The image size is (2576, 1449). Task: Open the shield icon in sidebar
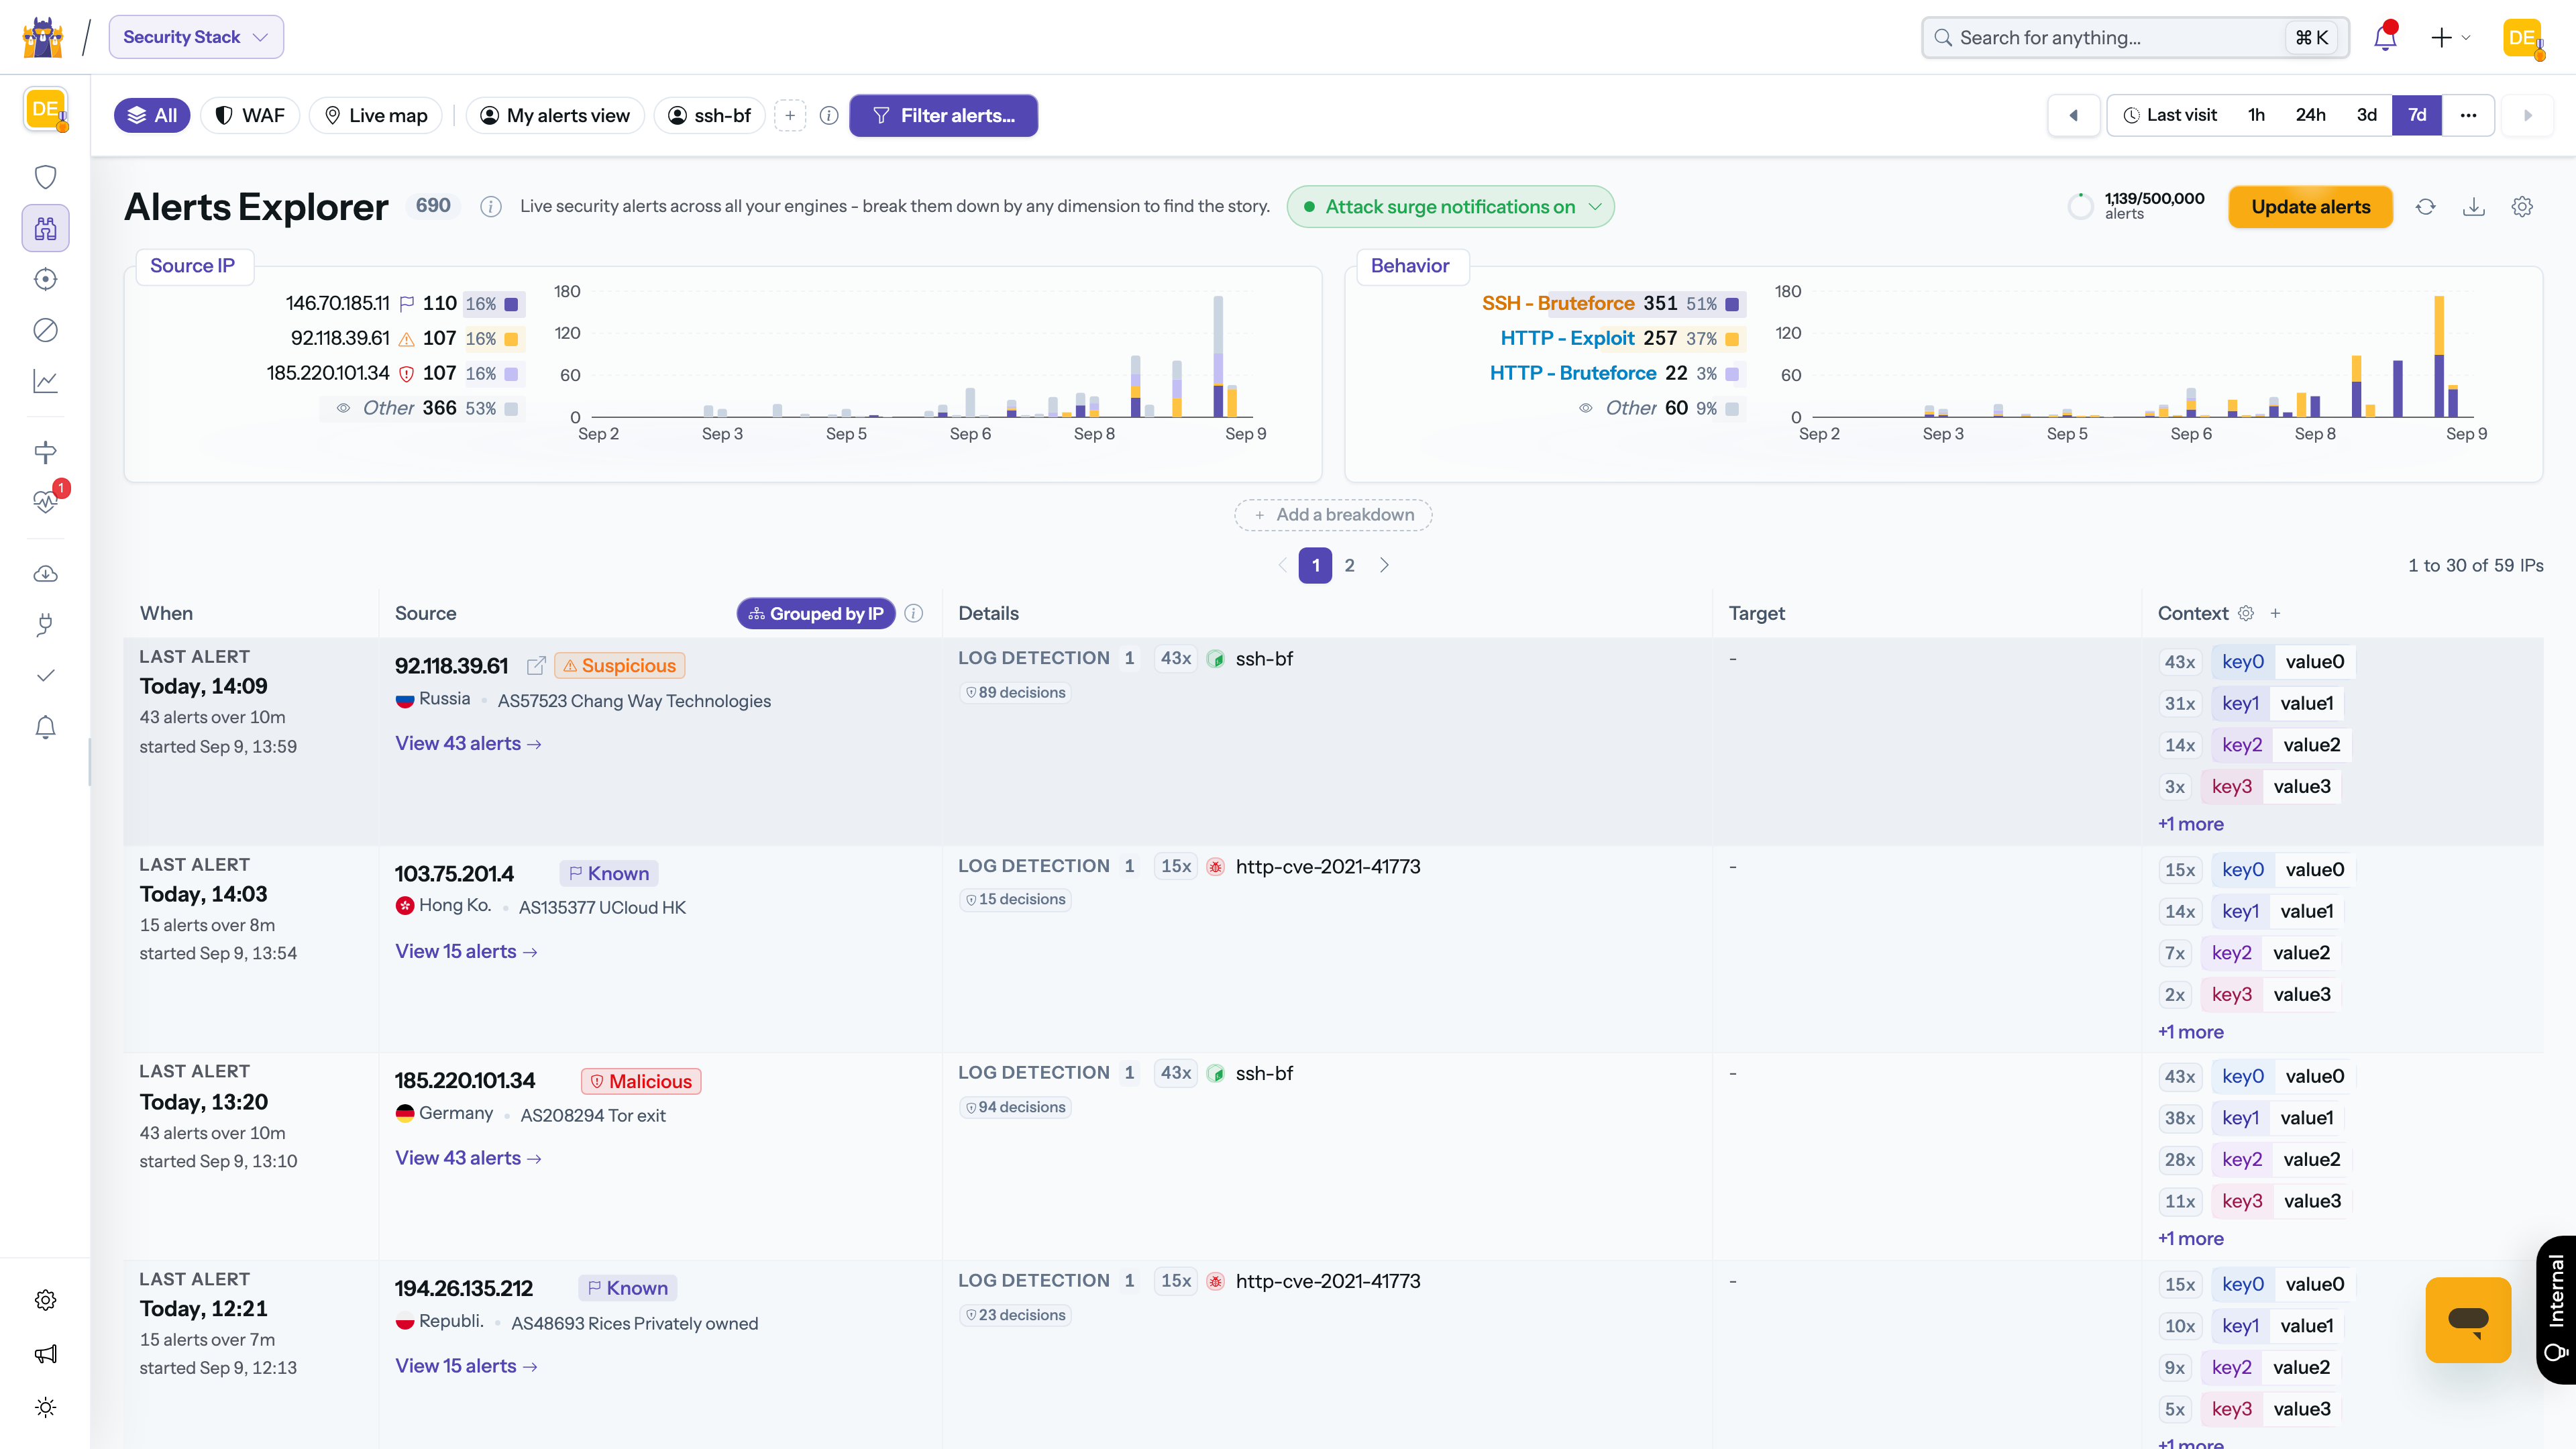click(45, 177)
